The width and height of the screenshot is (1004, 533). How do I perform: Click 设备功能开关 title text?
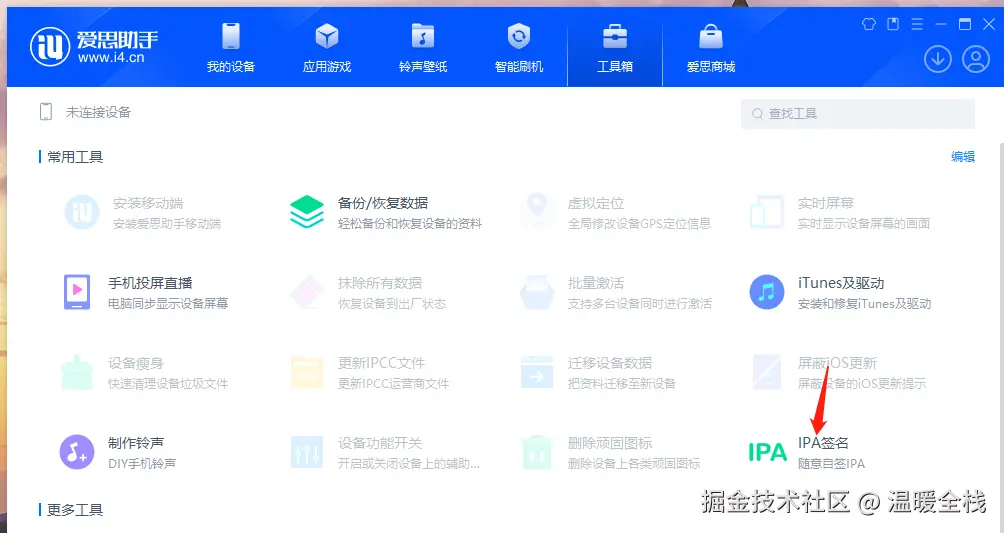(380, 443)
